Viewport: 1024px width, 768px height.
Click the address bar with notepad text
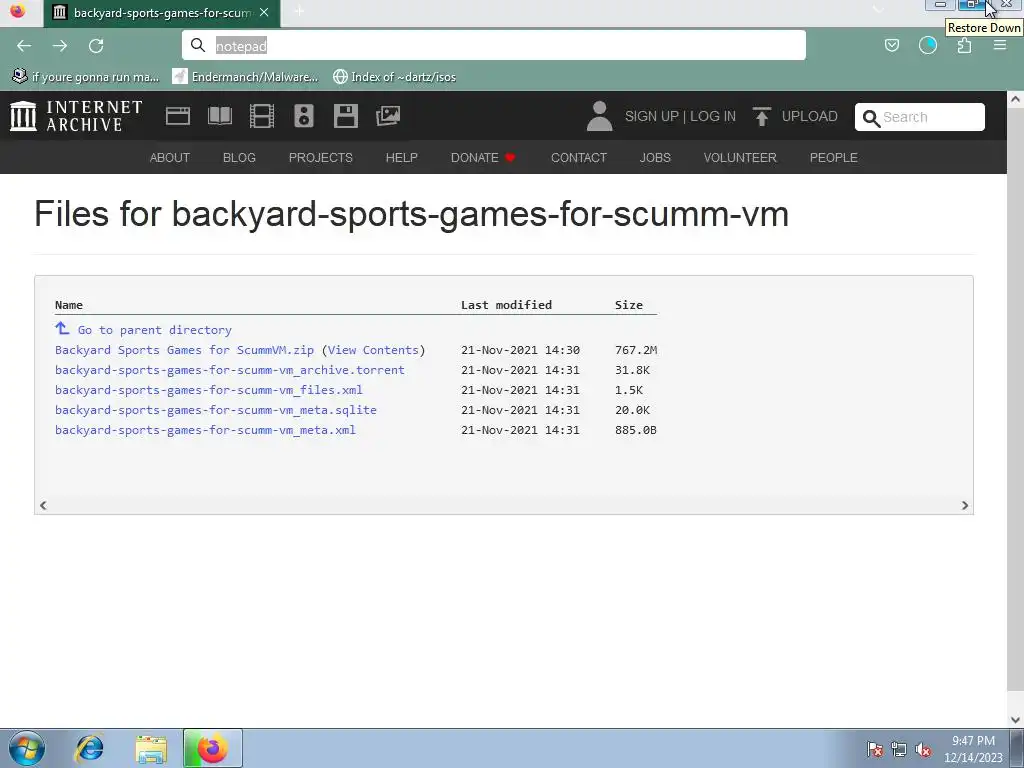[x=494, y=45]
